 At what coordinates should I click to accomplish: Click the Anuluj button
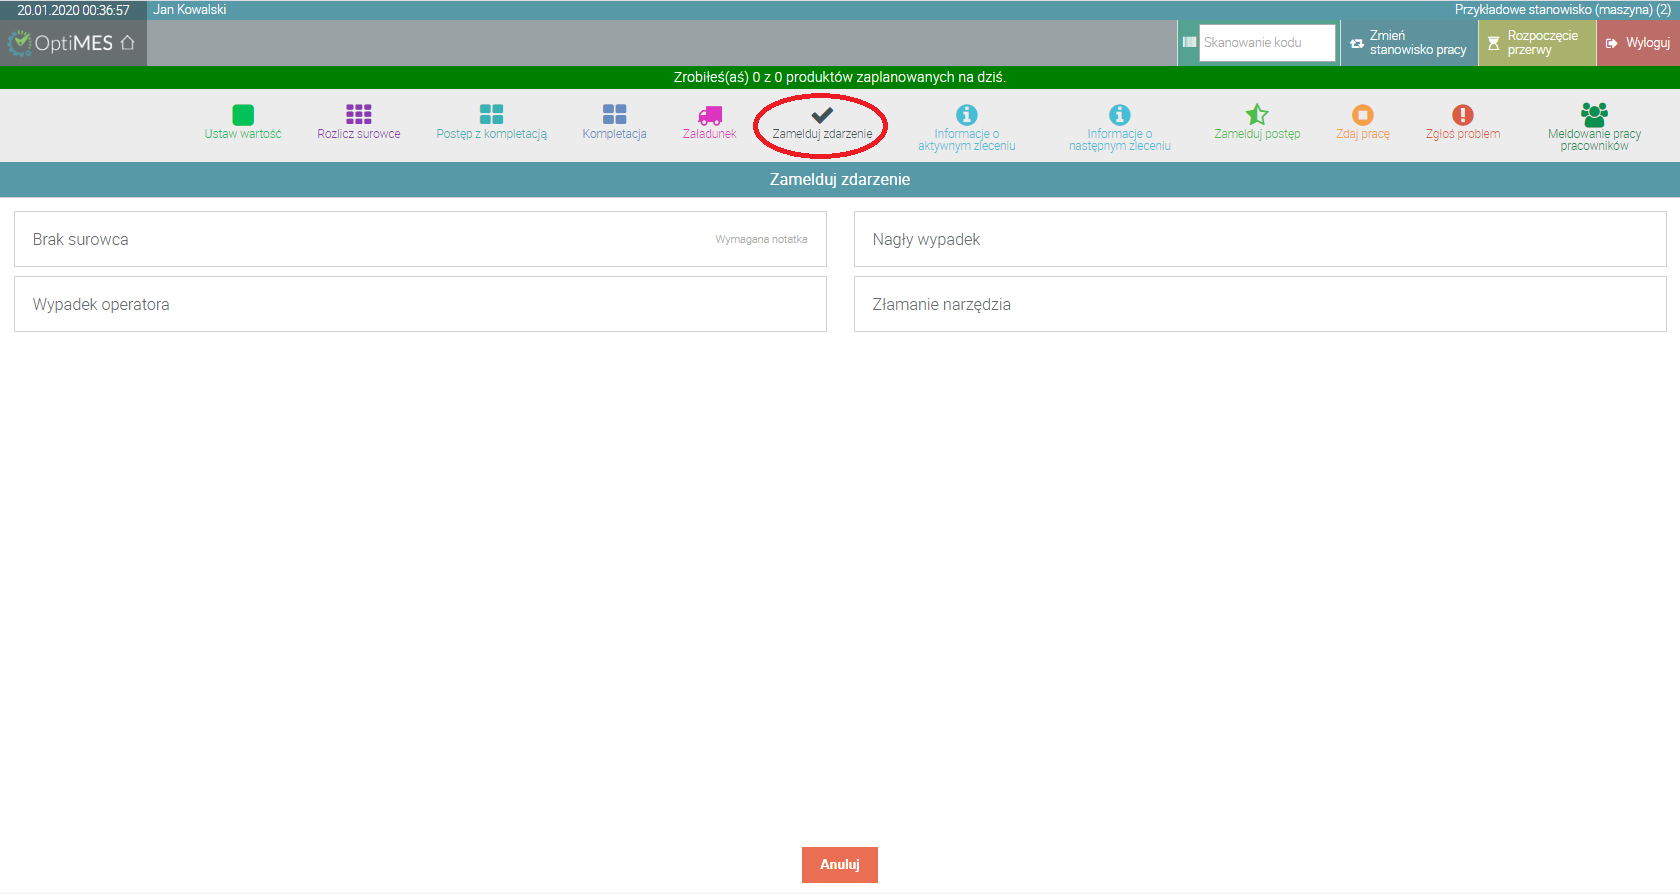coord(840,865)
